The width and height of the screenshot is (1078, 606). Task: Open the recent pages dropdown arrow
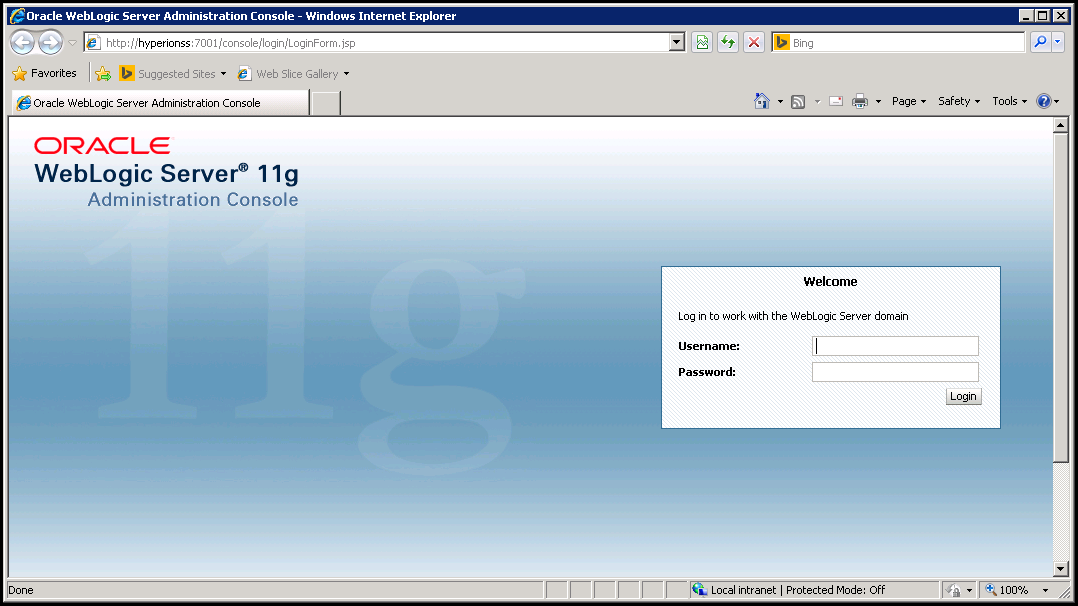pos(72,43)
